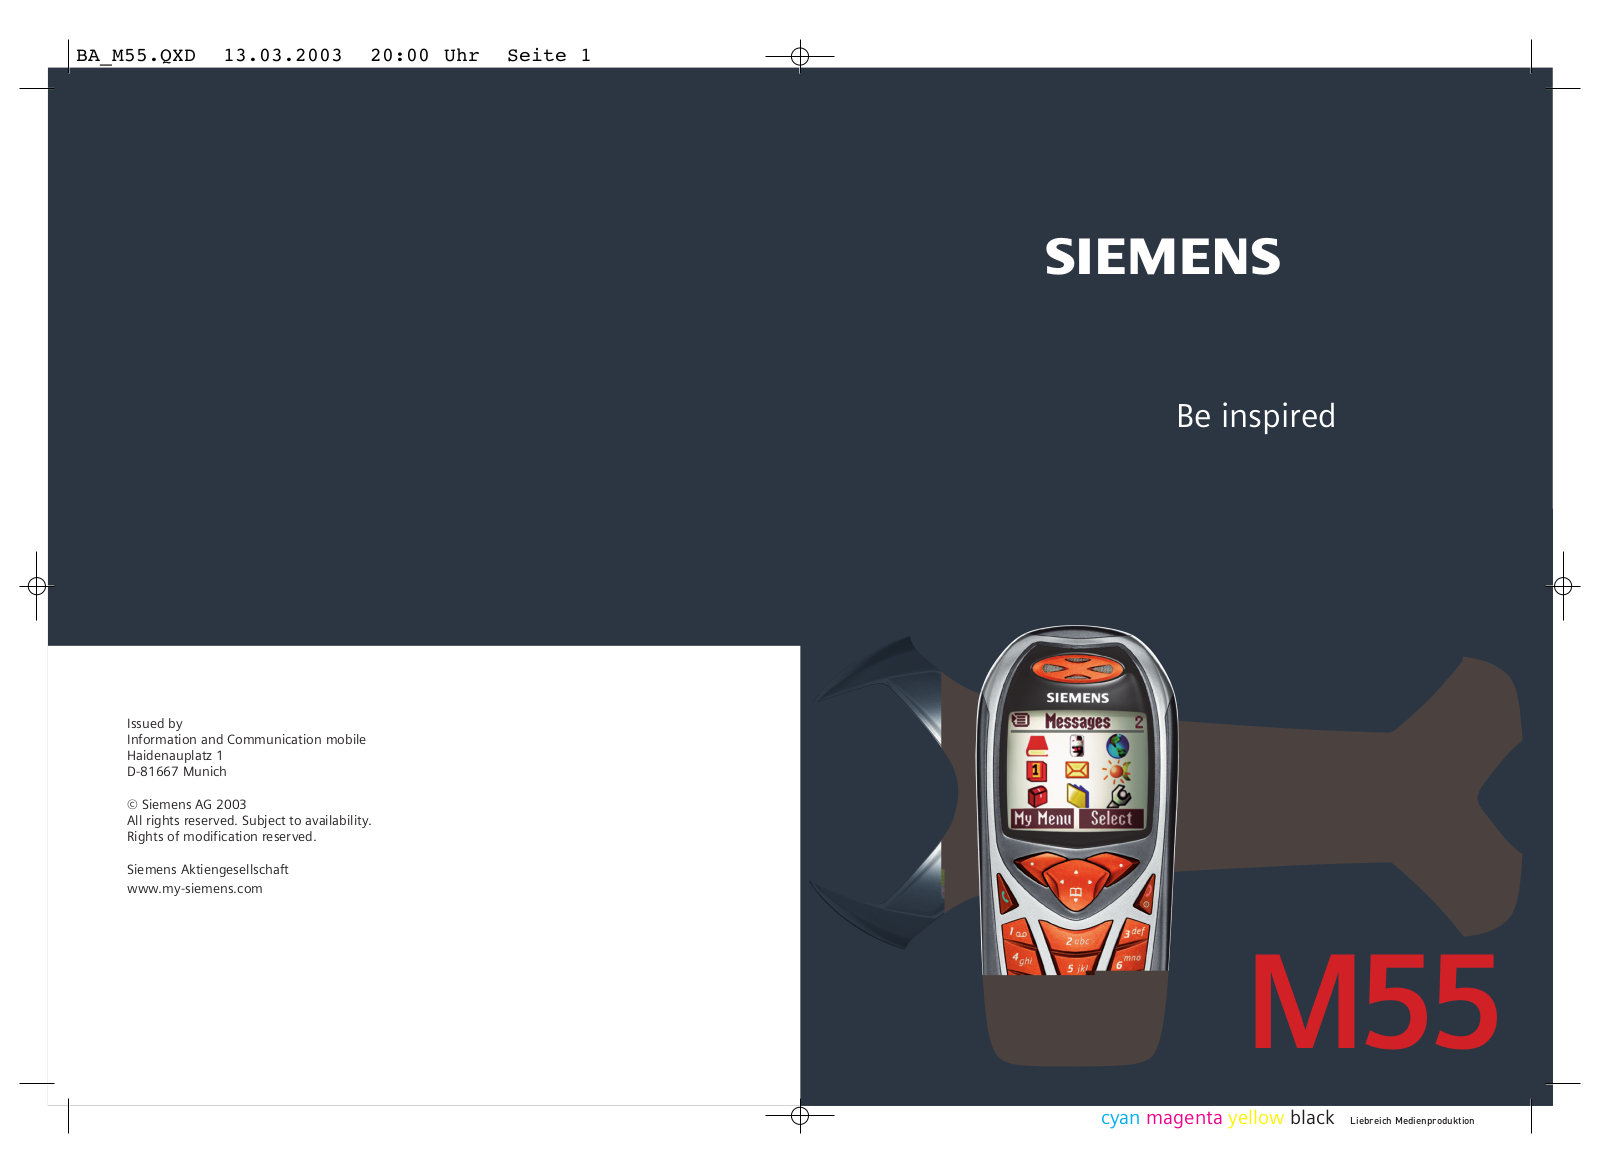Click the call records icon beside the globe
The image size is (1600, 1173).
point(1077,746)
